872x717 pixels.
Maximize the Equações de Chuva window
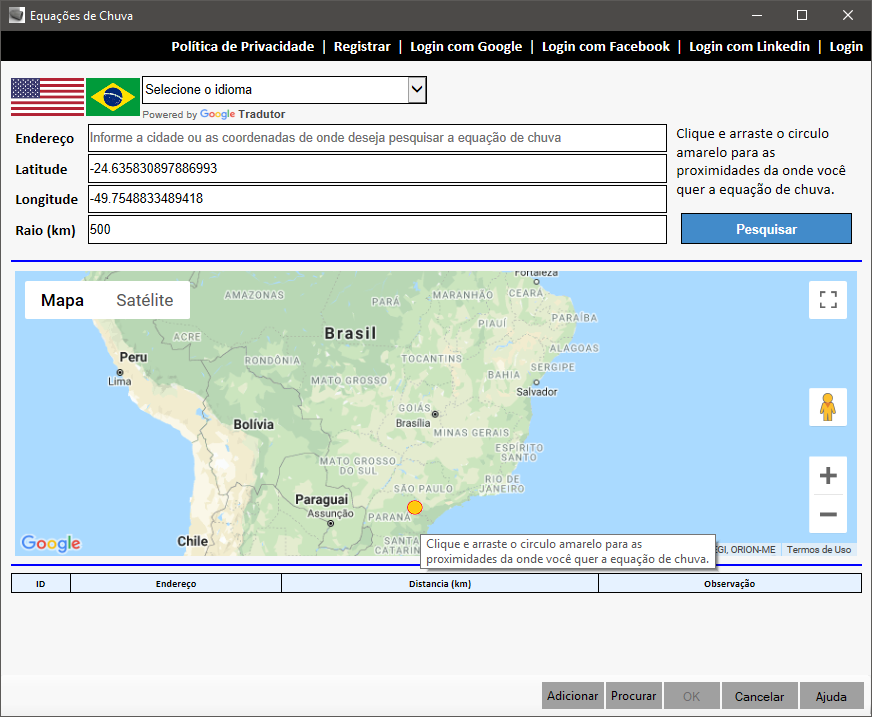(x=802, y=15)
